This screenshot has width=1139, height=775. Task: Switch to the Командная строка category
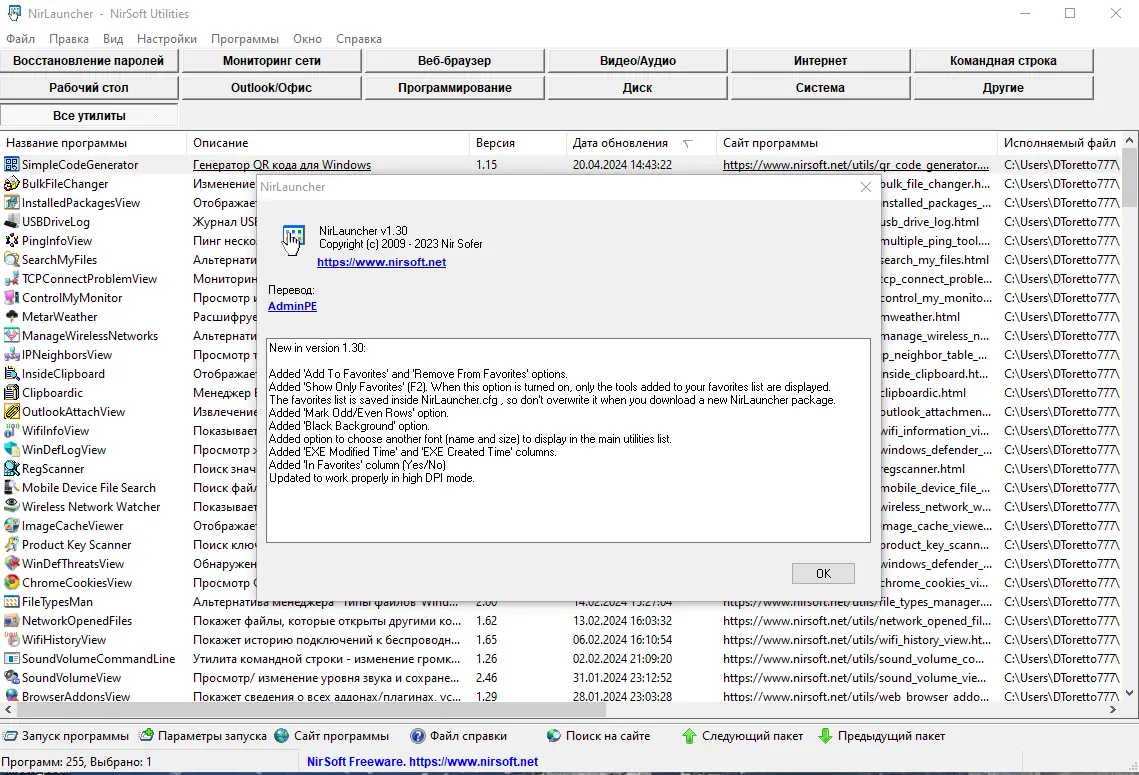pyautogui.click(x=1003, y=61)
